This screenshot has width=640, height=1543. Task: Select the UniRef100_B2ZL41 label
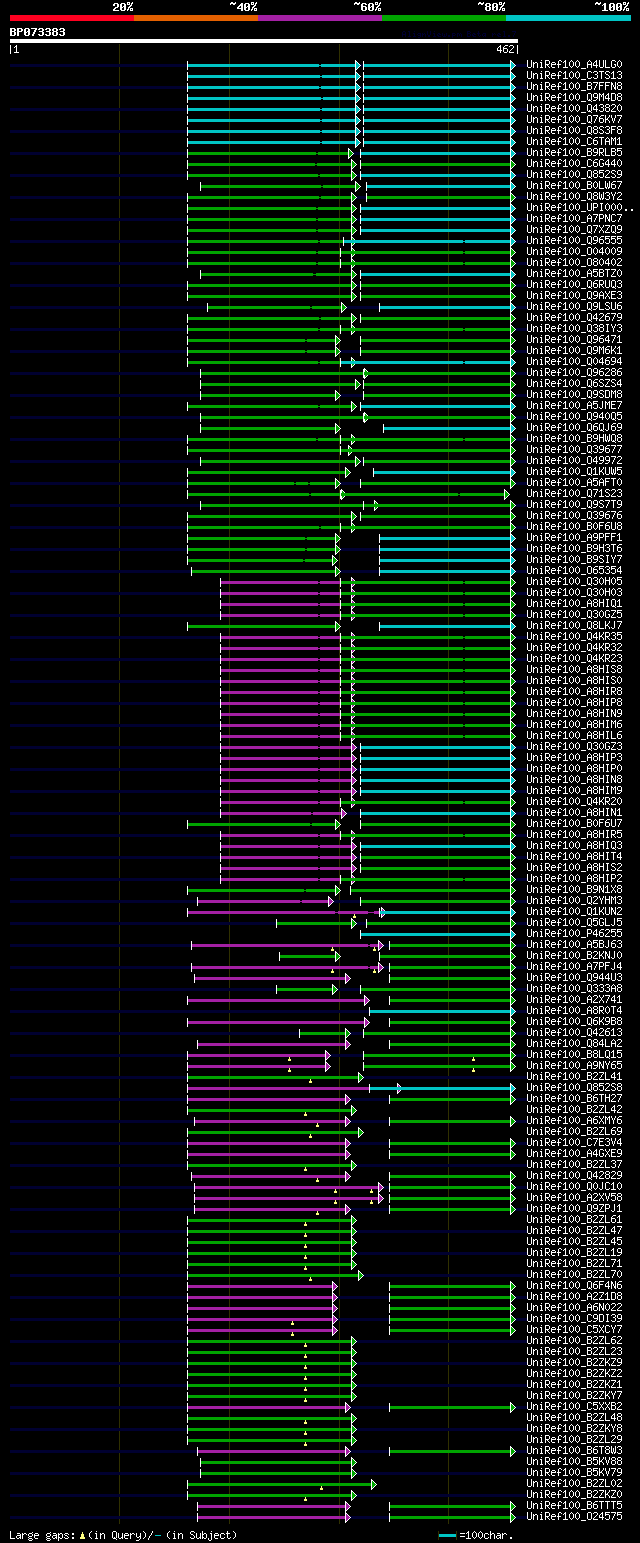coord(574,1076)
